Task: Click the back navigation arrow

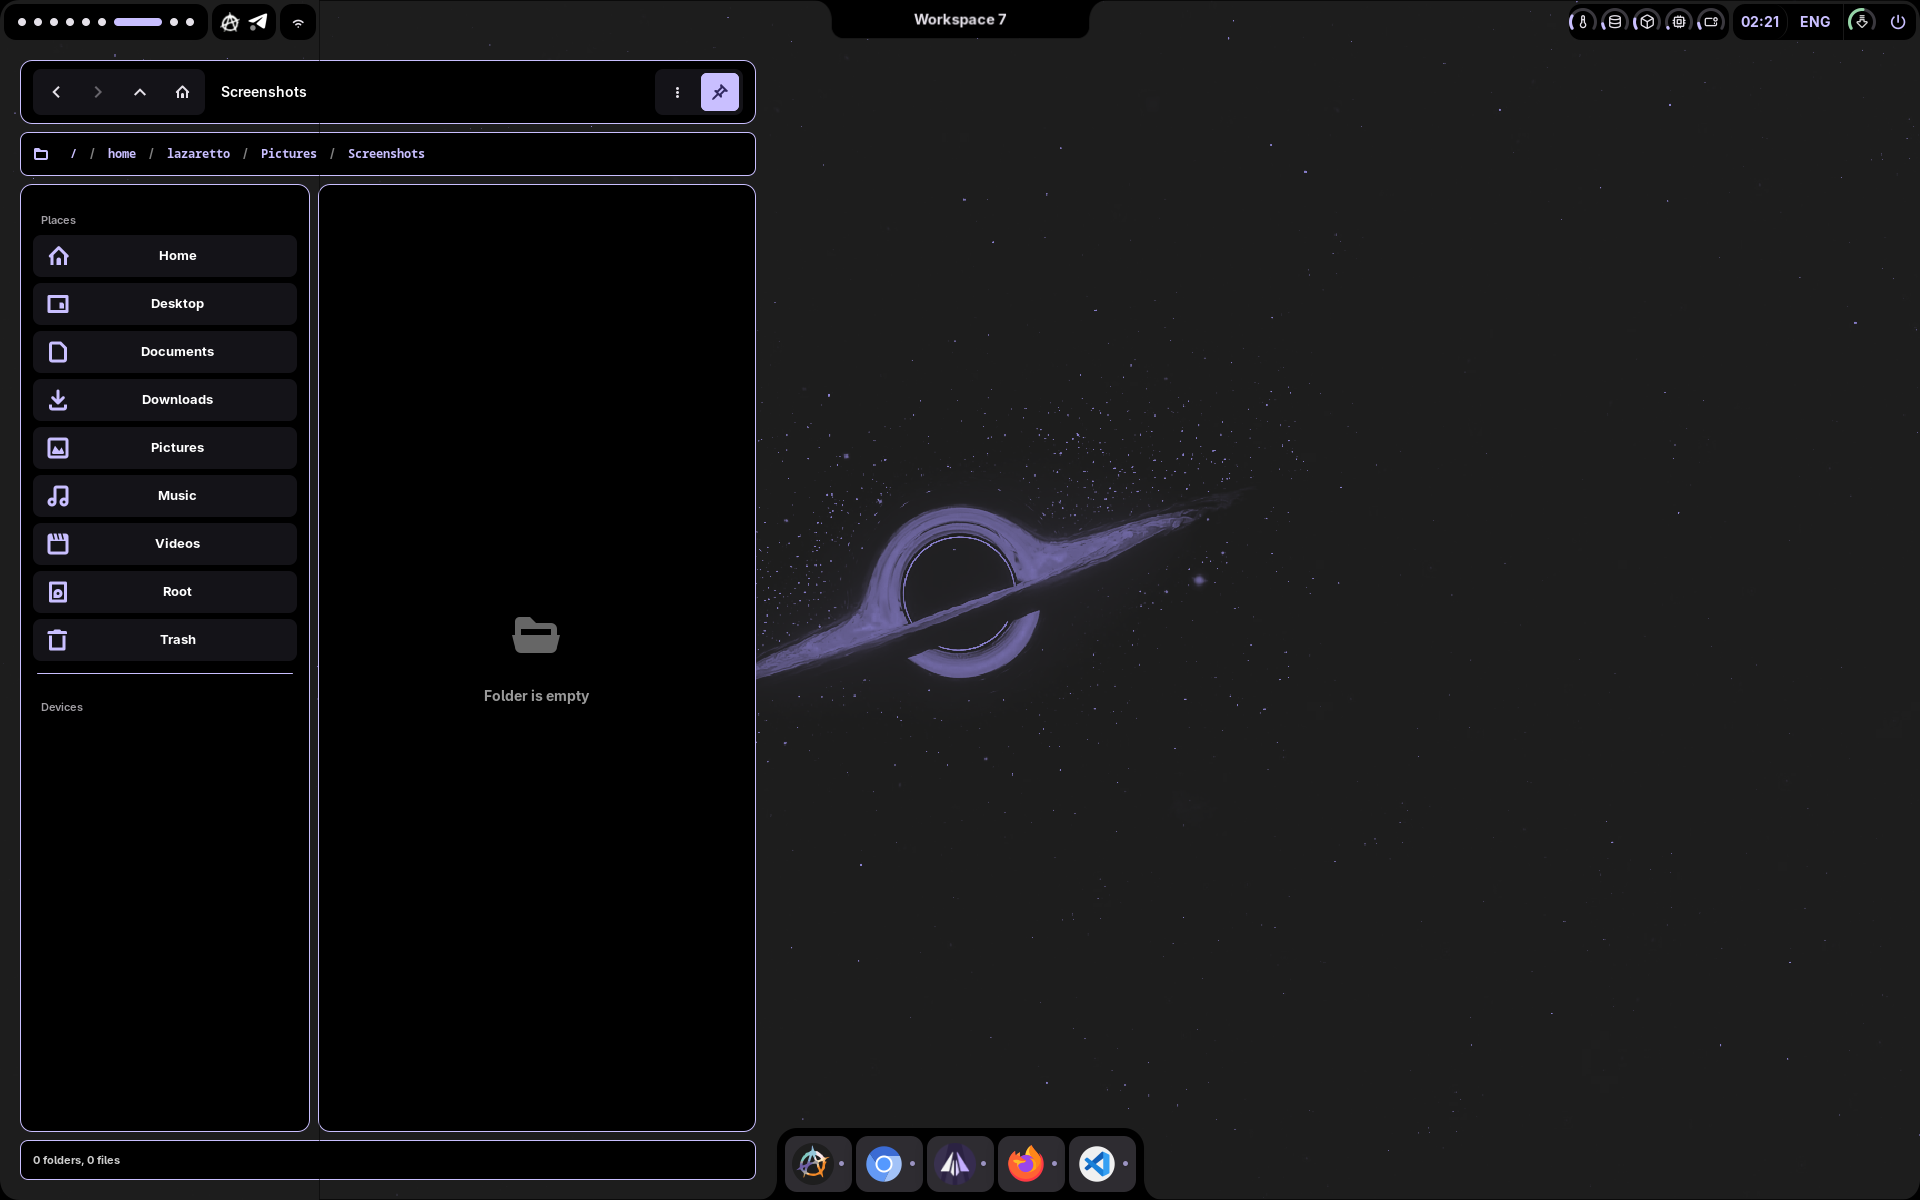Action: tap(56, 92)
